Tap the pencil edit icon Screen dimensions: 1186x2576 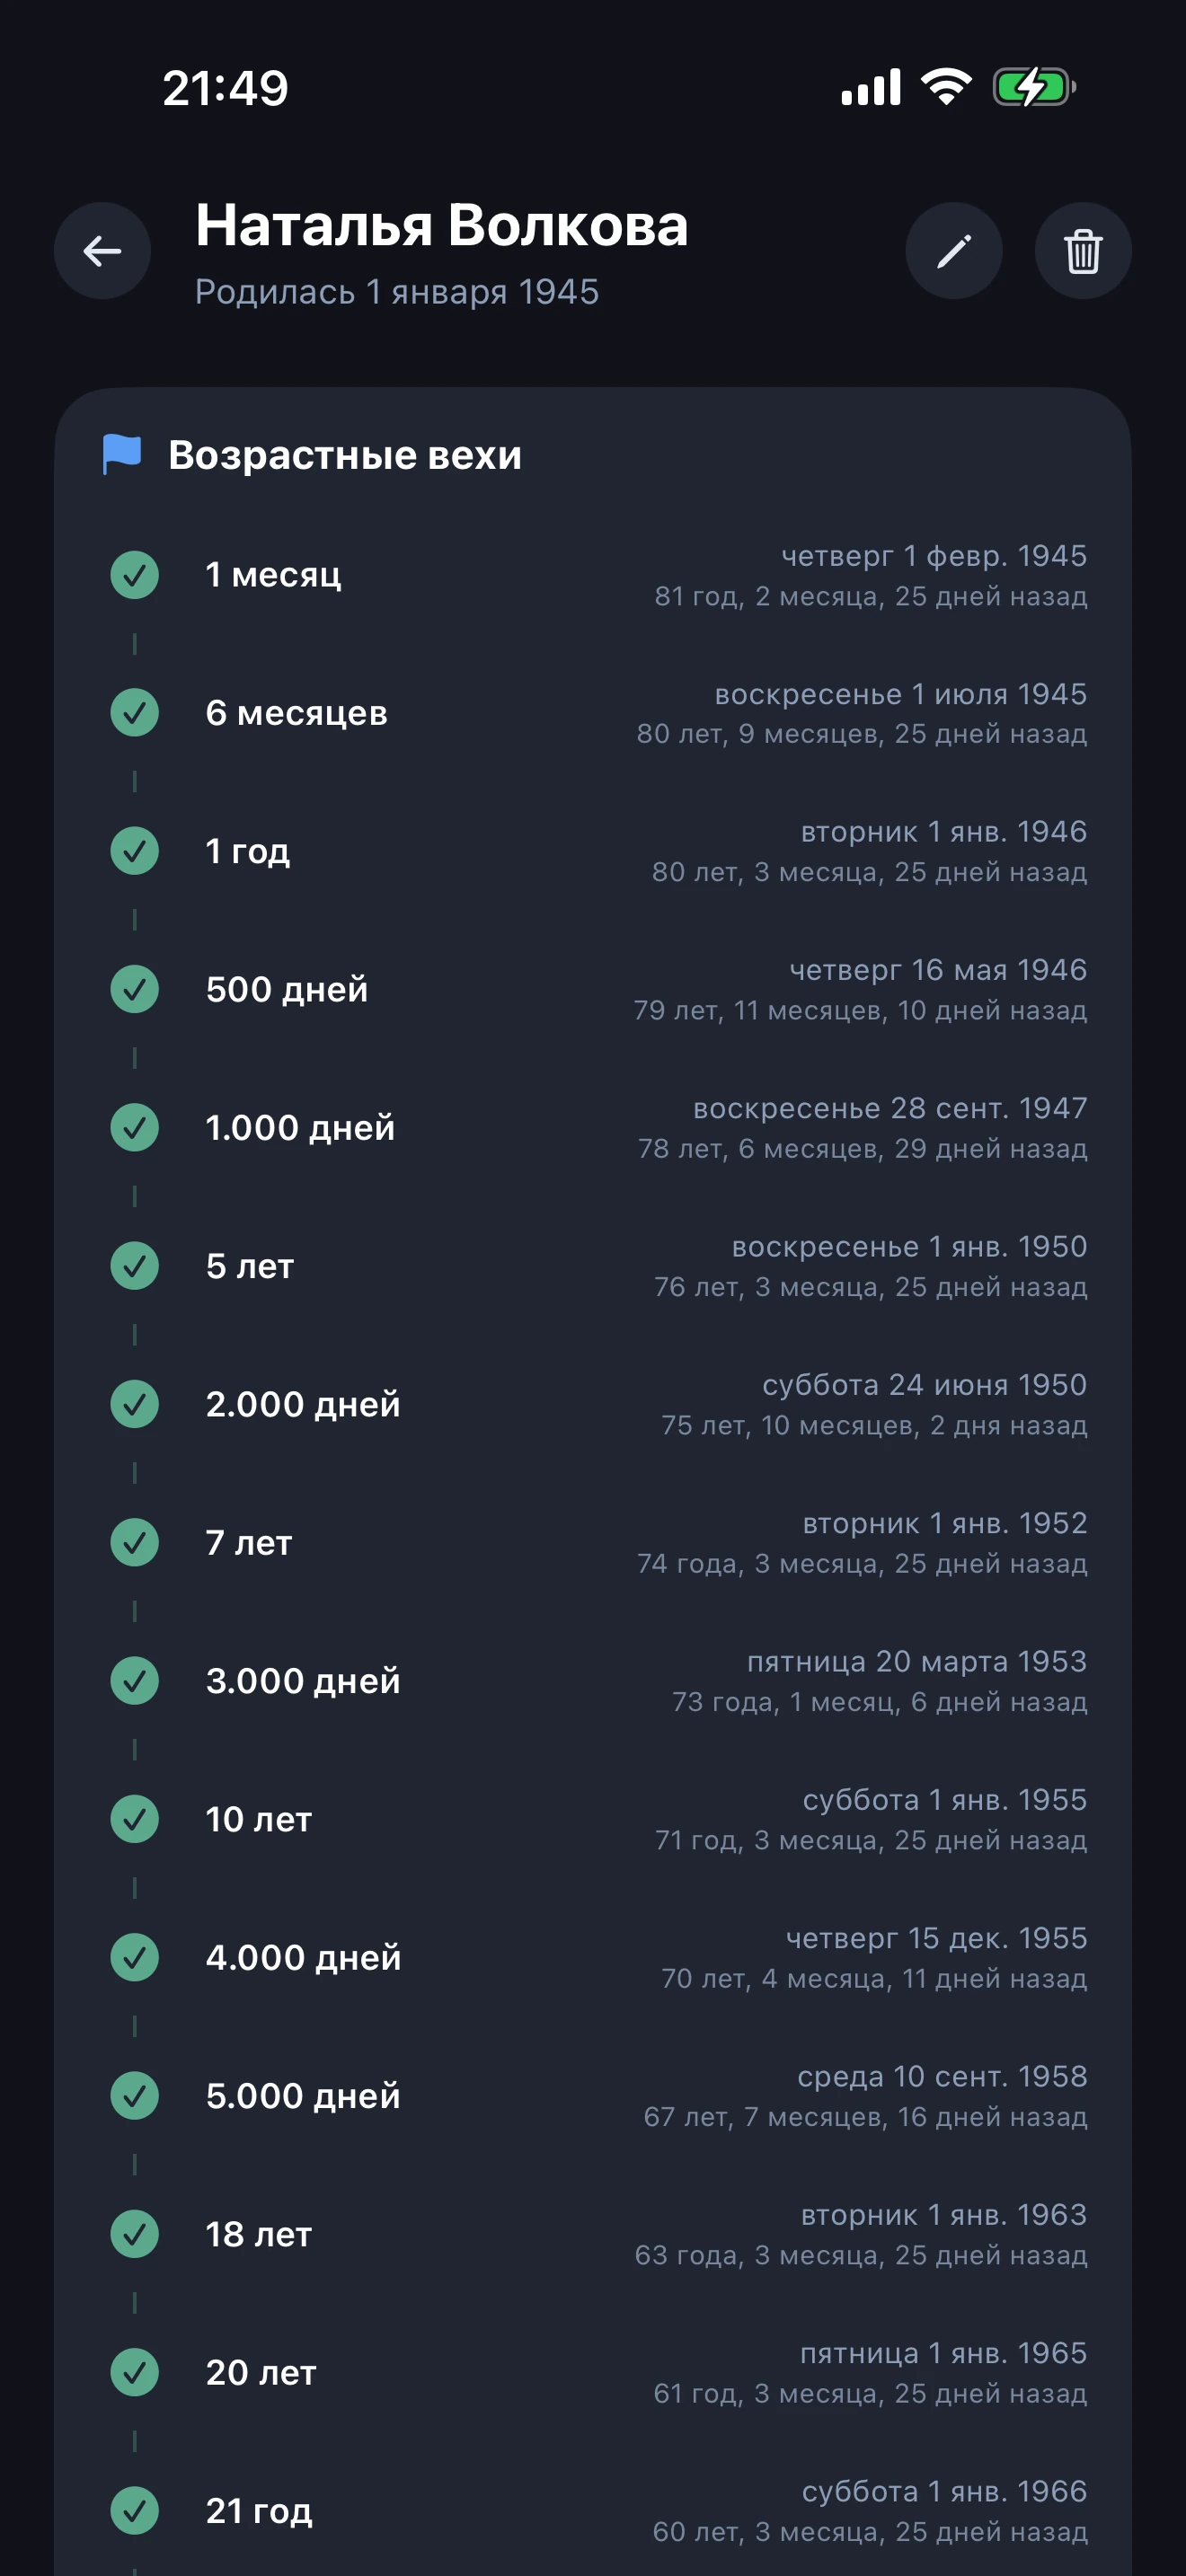(953, 251)
